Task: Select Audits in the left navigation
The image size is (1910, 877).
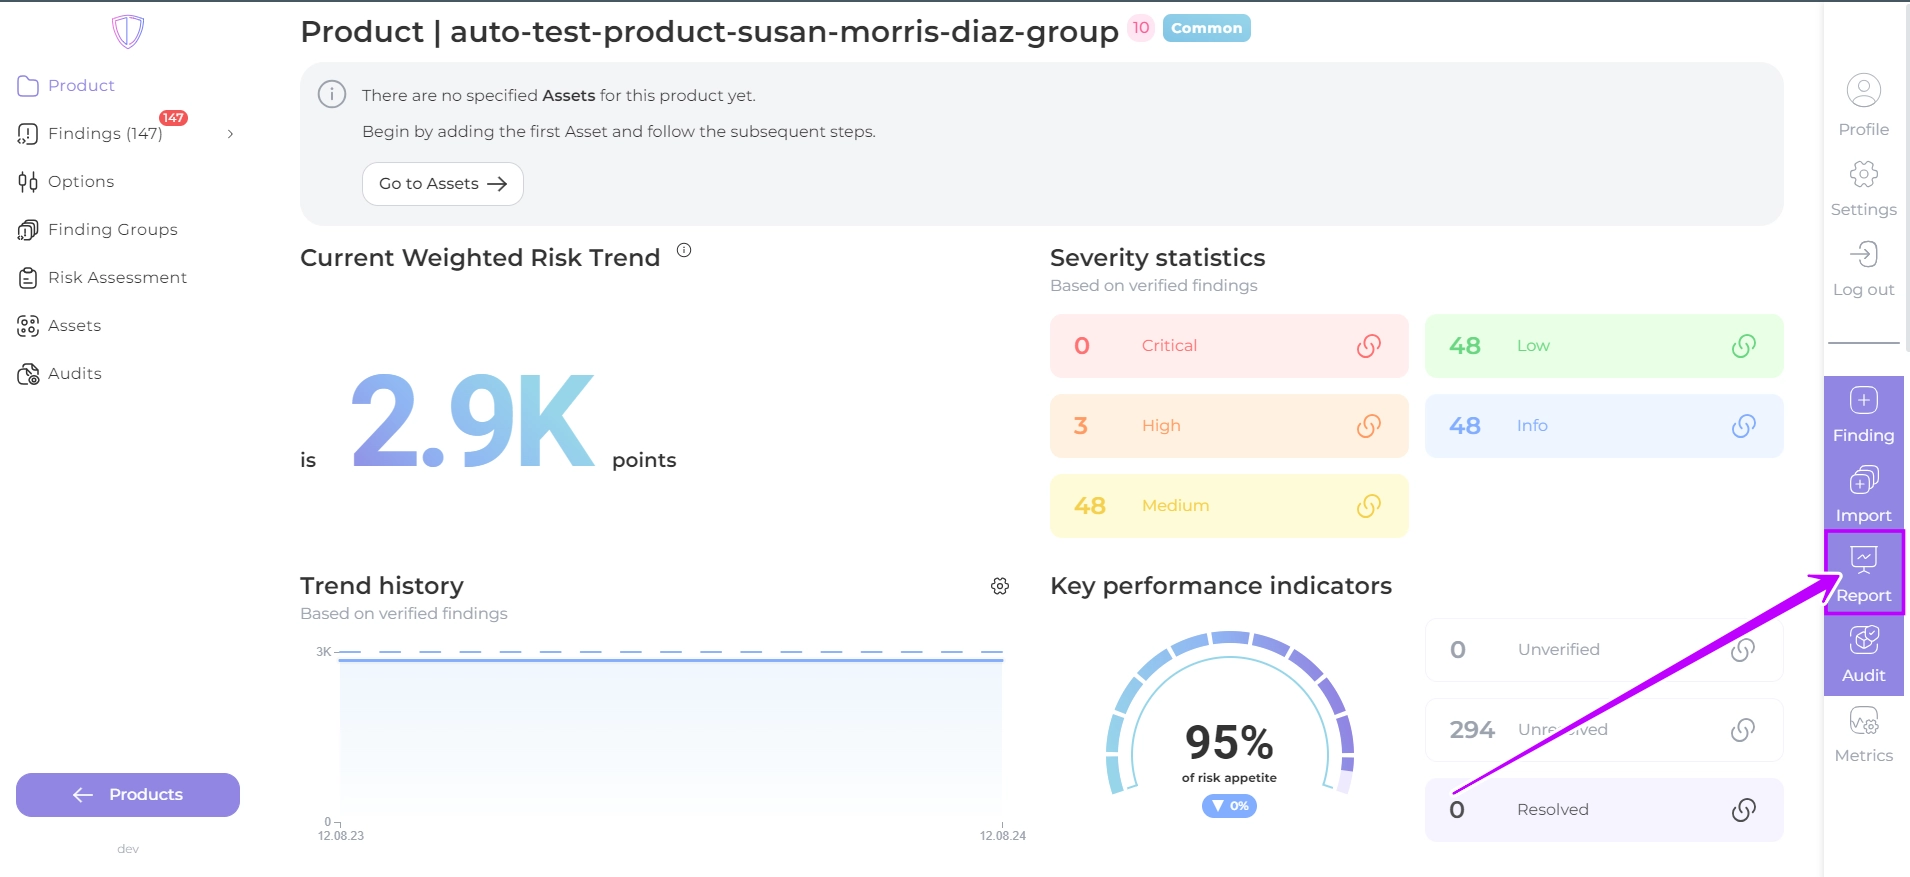Action: (74, 374)
